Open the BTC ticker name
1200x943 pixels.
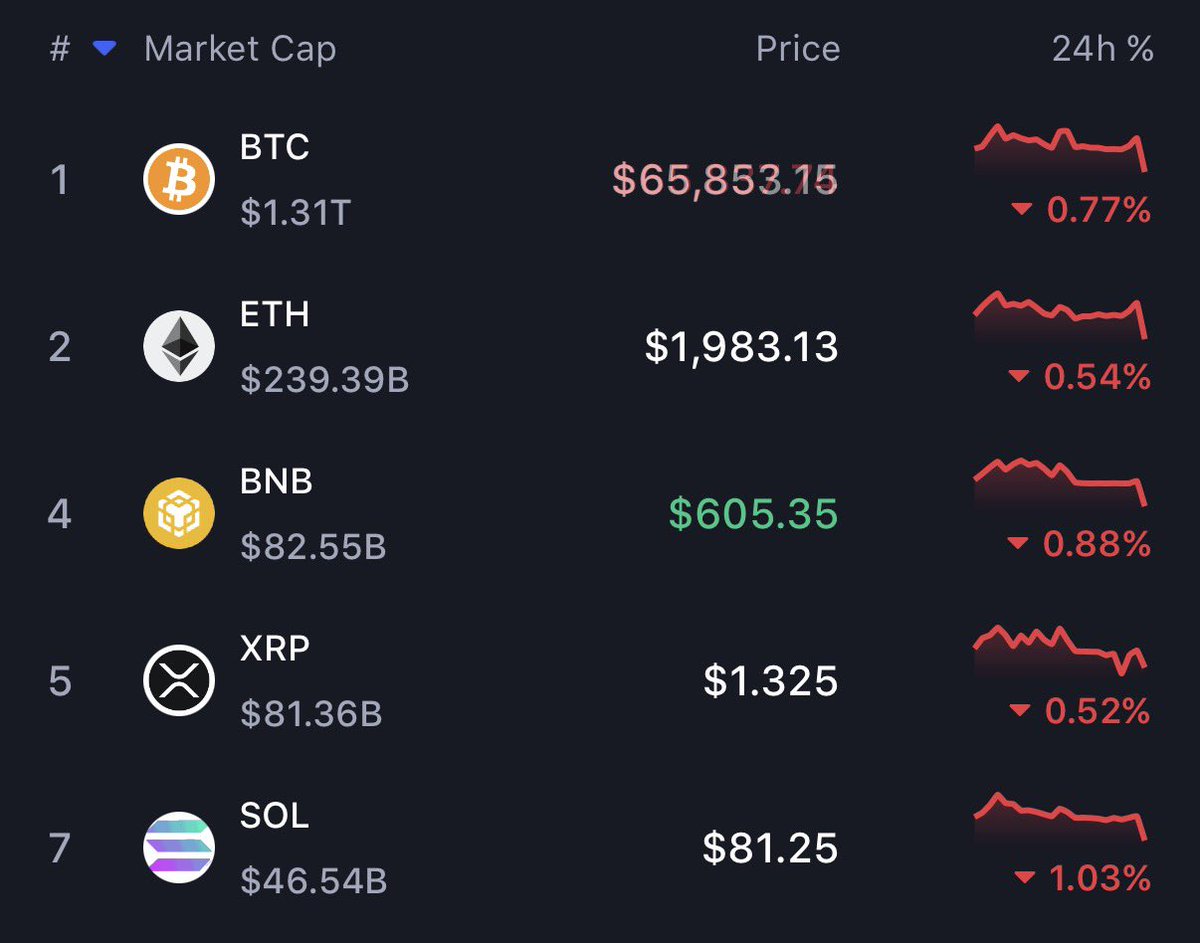click(x=275, y=148)
